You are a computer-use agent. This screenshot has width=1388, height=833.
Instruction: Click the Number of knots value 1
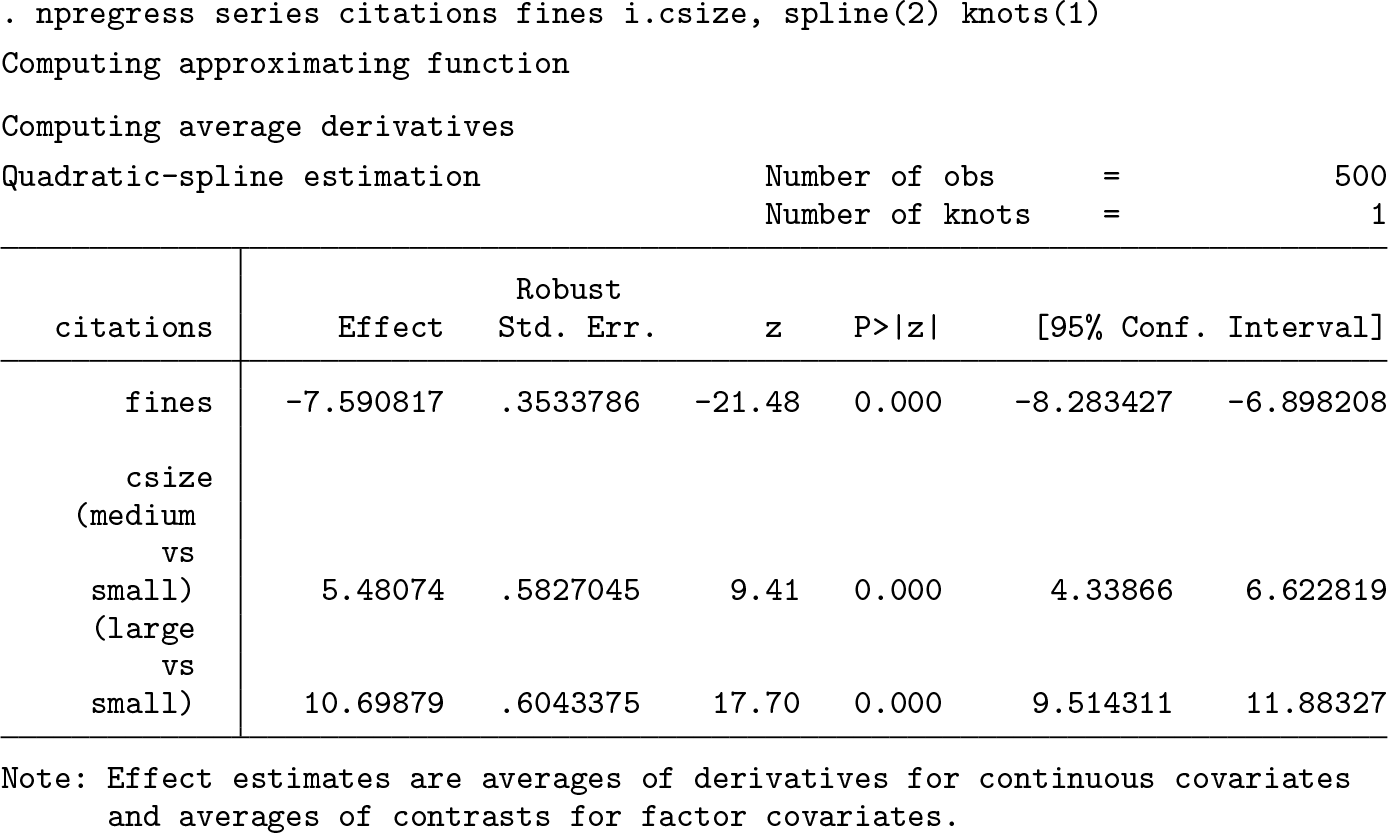pyautogui.click(x=1378, y=215)
